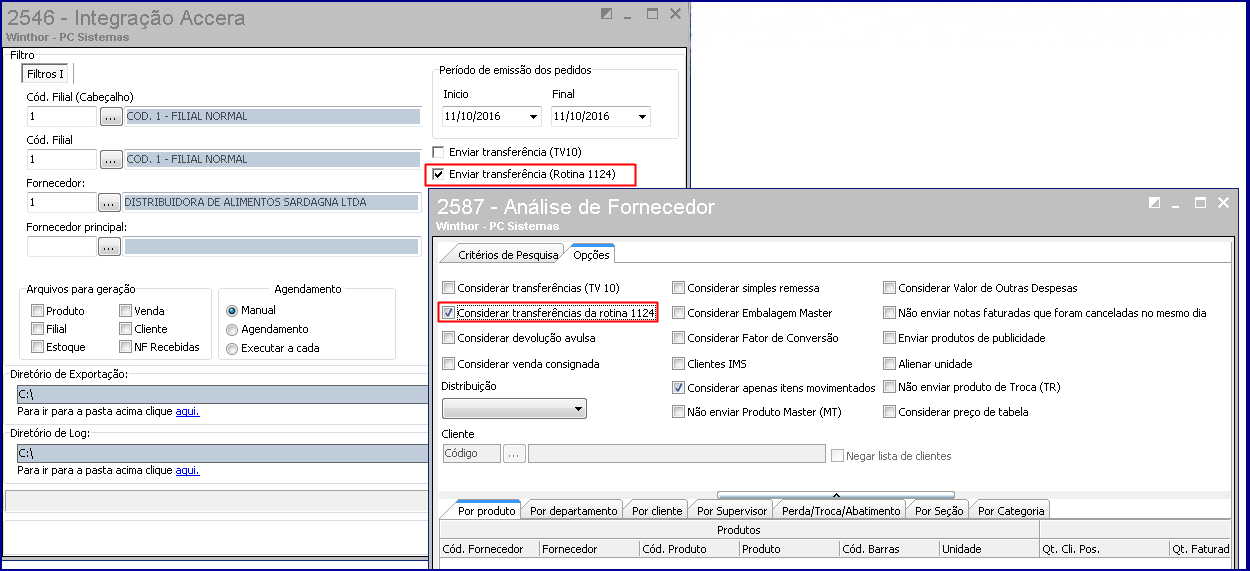Toggle Enviar transferência (Rotina 1124) checkbox
The width and height of the screenshot is (1250, 571).
coord(438,174)
